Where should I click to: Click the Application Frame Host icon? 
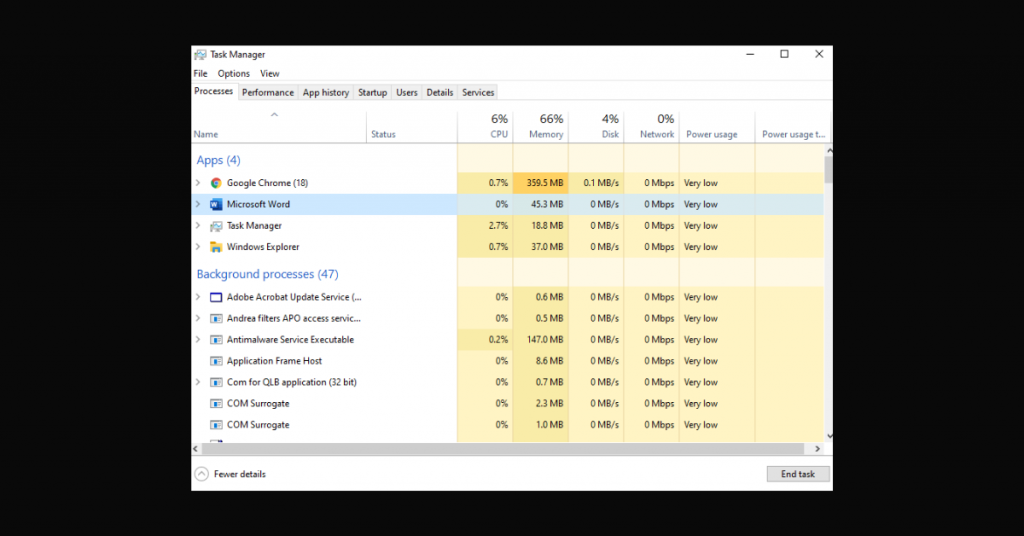[216, 361]
